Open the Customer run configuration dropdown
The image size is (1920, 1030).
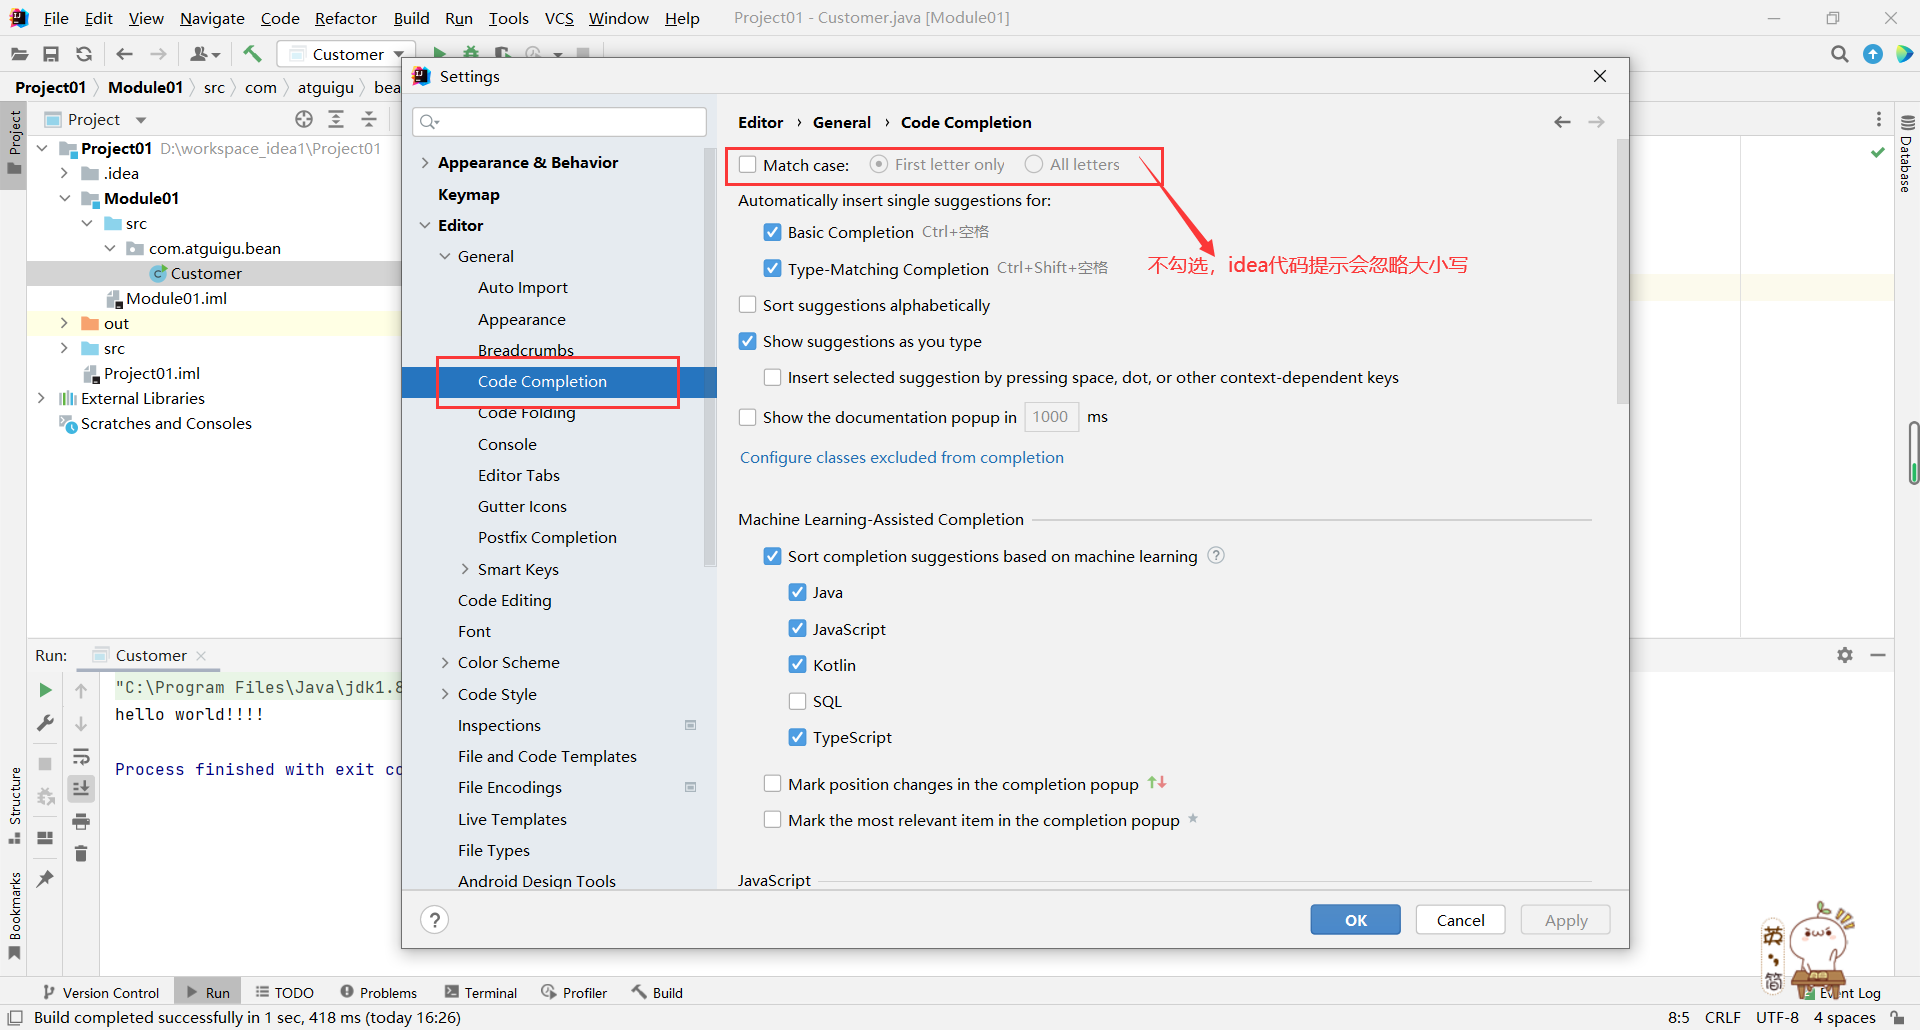point(400,53)
